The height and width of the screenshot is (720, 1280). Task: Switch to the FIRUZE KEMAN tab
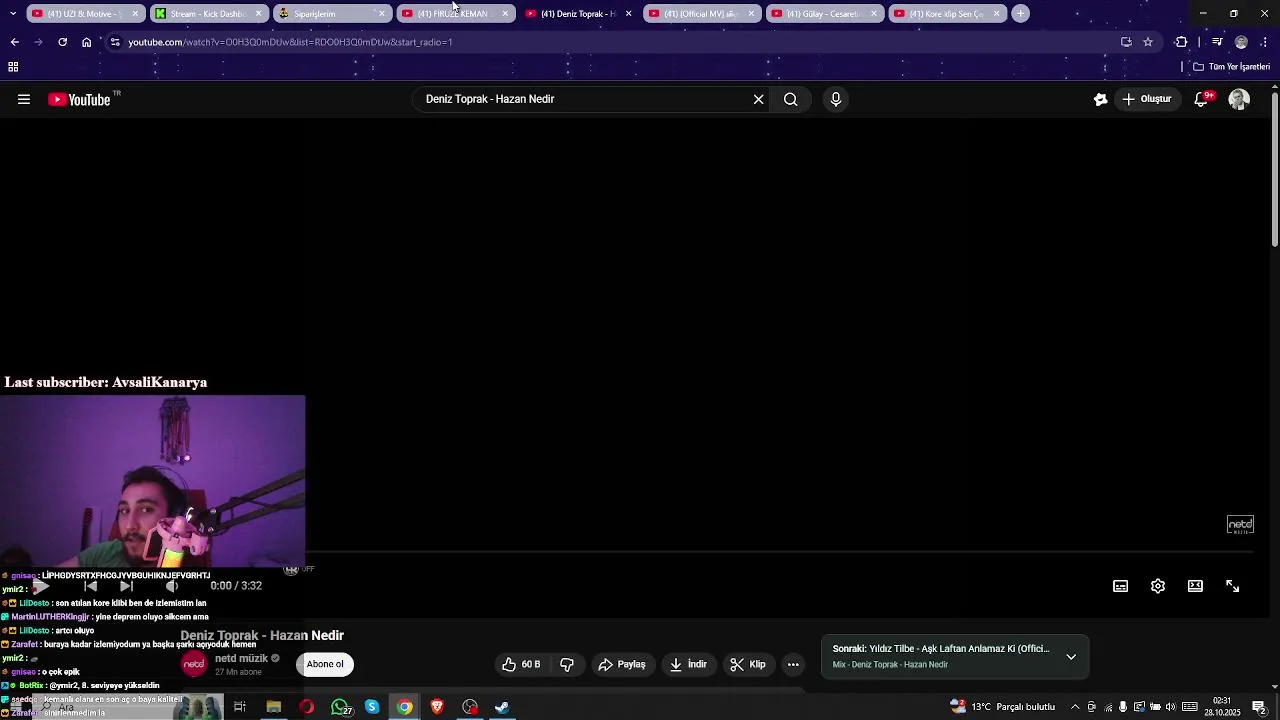point(454,14)
